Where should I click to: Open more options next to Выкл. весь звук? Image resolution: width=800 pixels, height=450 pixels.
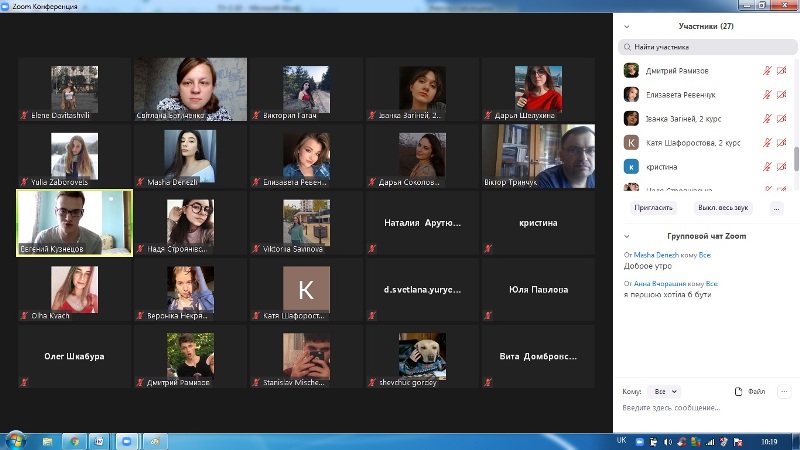(776, 208)
